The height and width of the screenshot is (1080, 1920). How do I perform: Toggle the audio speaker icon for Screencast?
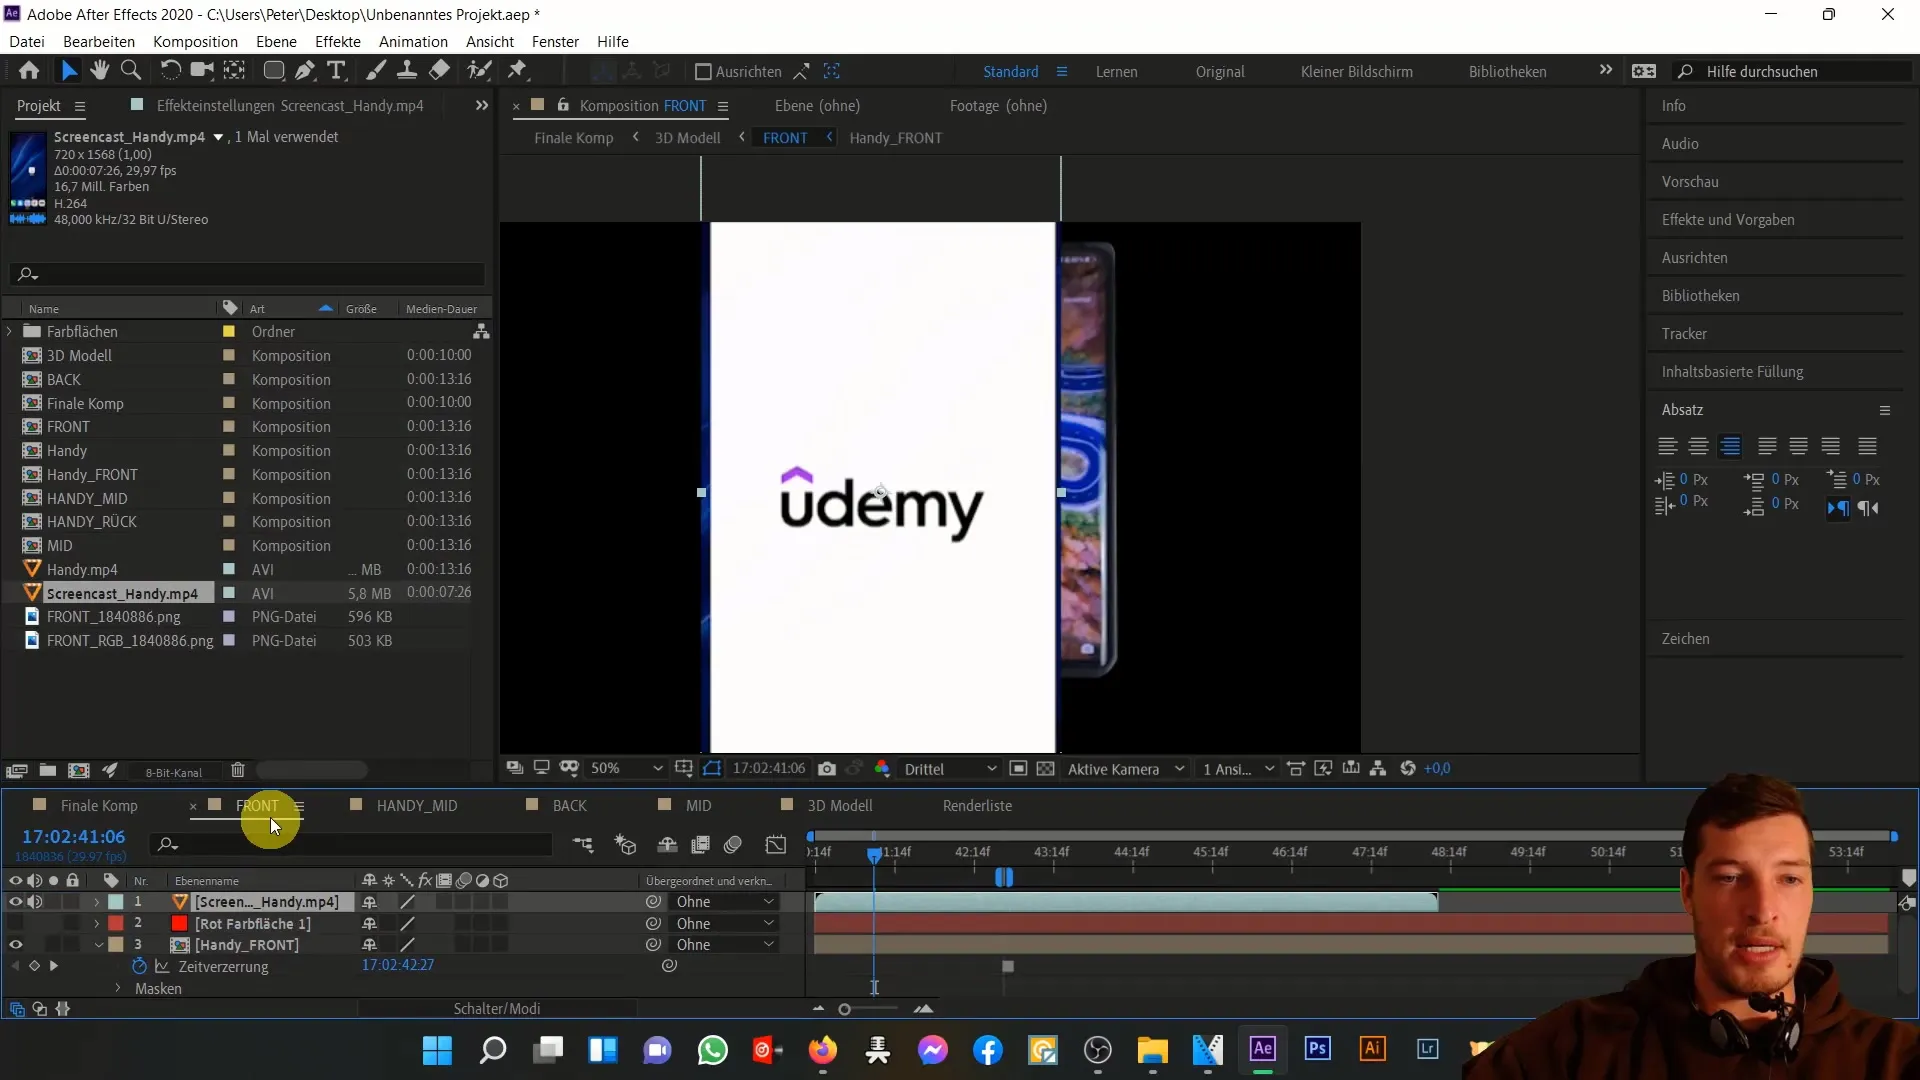tap(36, 901)
